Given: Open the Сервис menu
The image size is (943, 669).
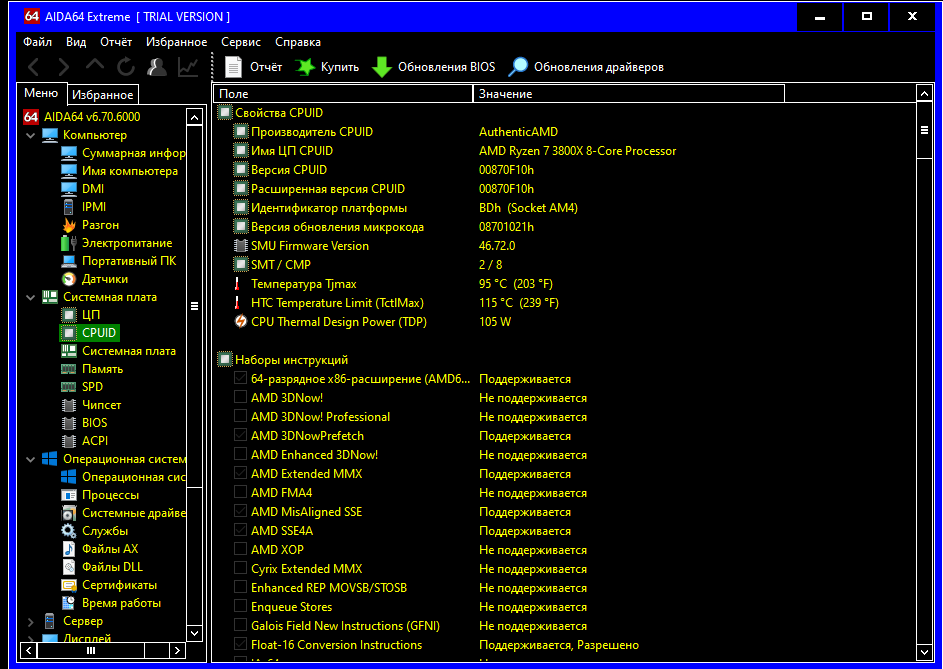Looking at the screenshot, I should click(x=240, y=42).
